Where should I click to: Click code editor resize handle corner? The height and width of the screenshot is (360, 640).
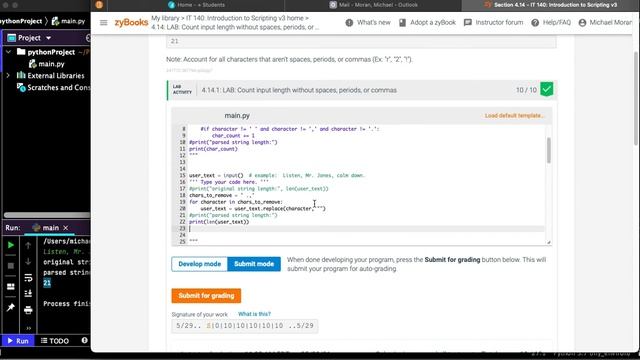click(549, 242)
